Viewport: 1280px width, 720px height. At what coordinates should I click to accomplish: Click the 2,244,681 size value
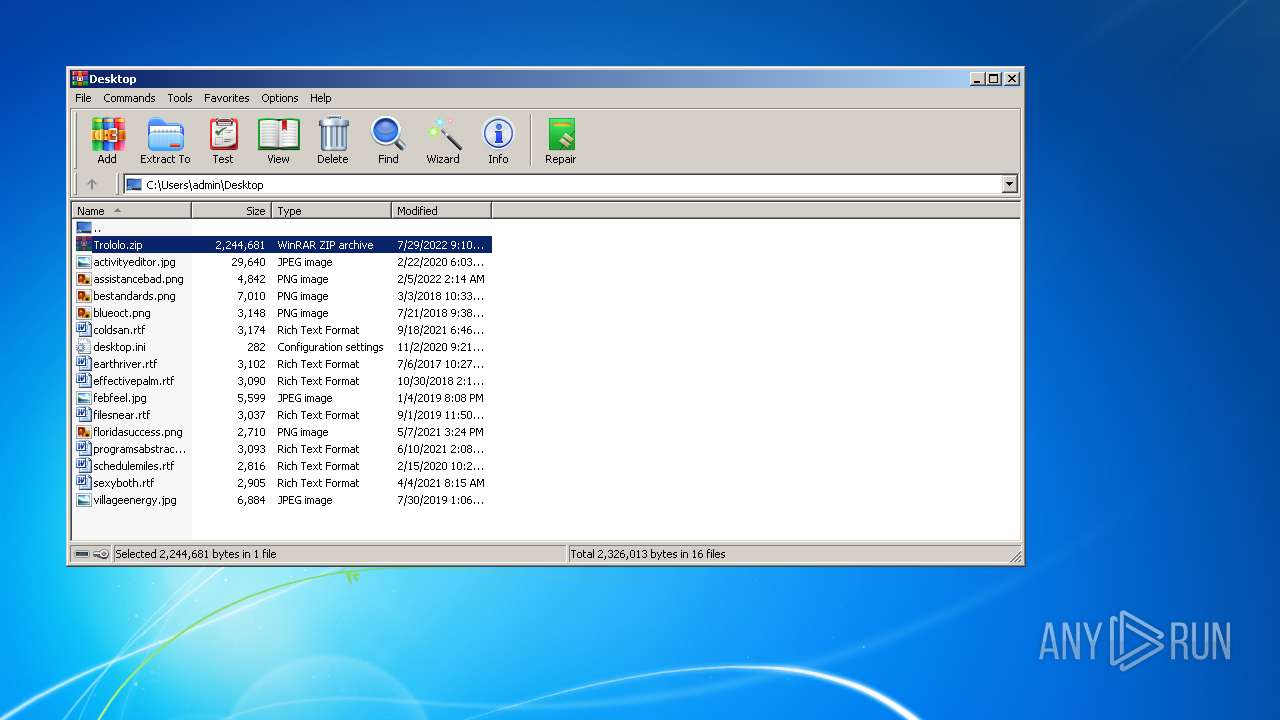(240, 245)
